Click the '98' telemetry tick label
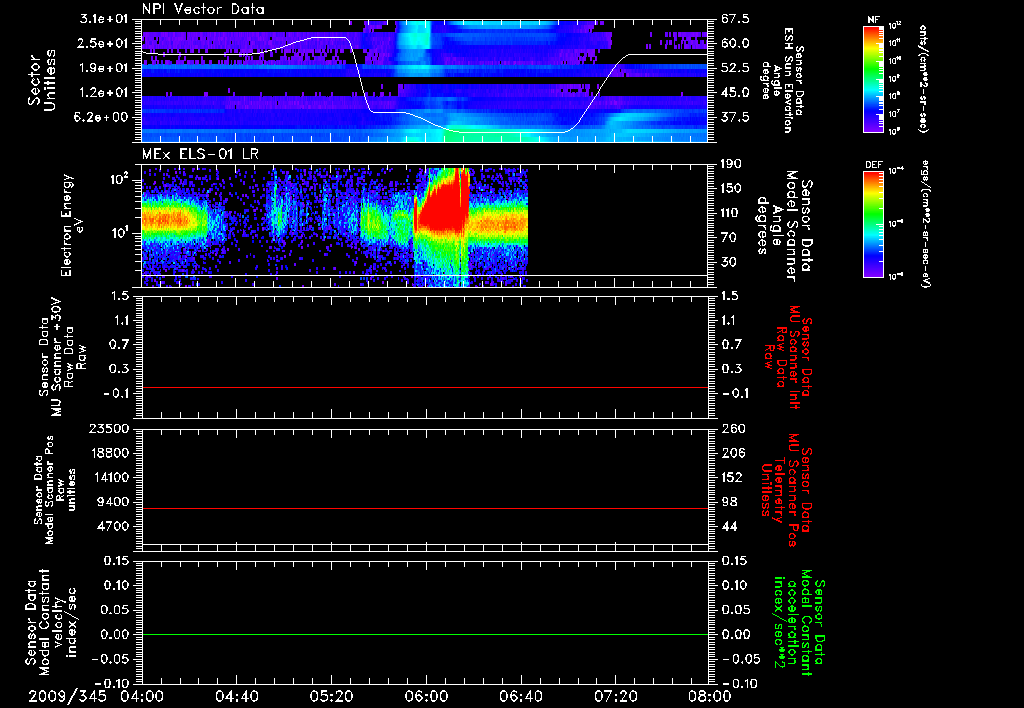Viewport: 1024px width, 708px height. [728, 502]
